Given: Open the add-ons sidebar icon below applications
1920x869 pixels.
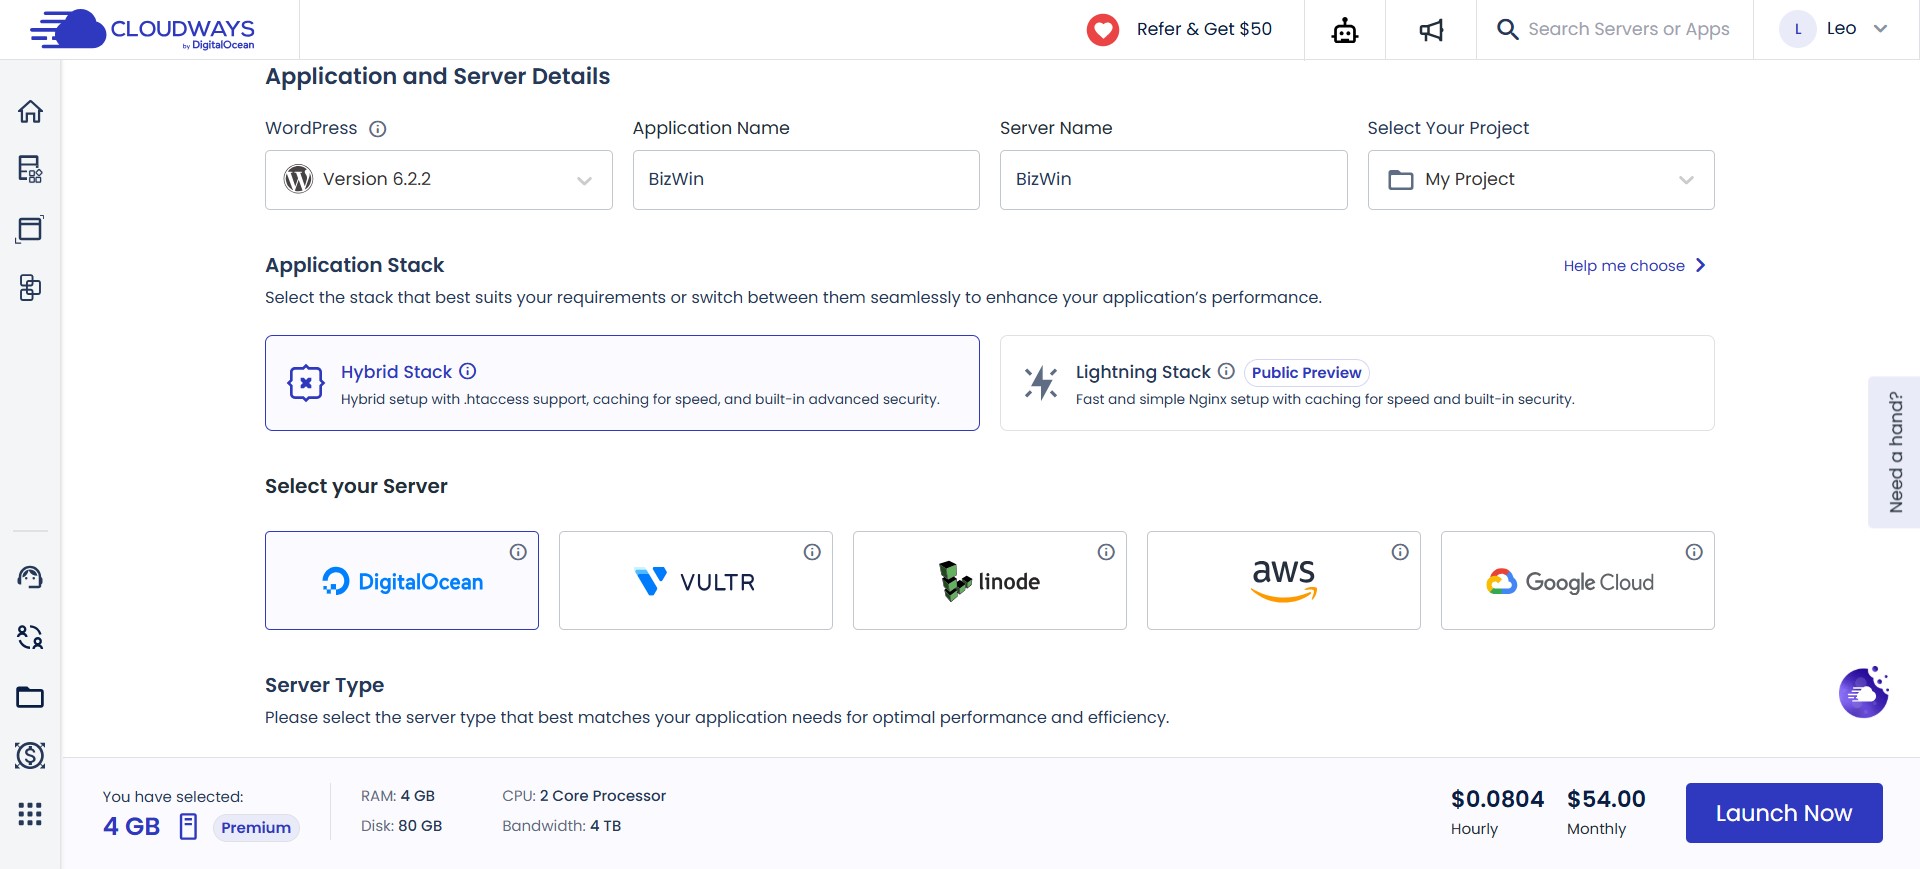Looking at the screenshot, I should pos(30,288).
